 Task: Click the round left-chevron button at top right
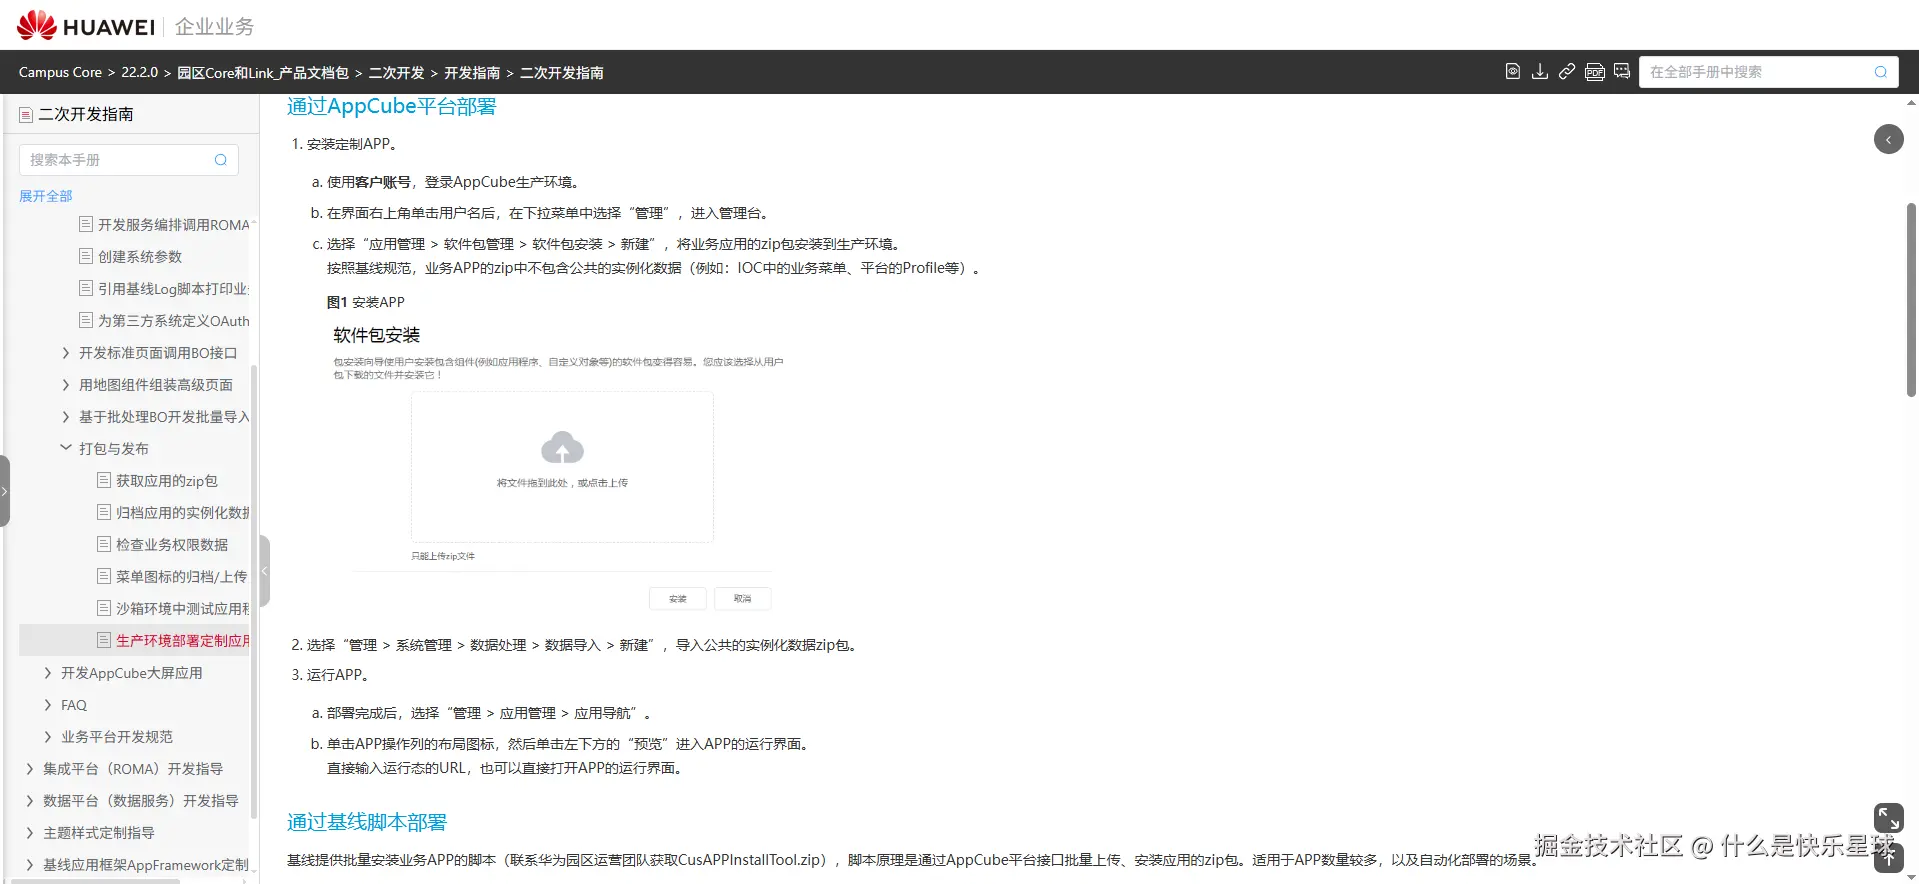point(1888,139)
